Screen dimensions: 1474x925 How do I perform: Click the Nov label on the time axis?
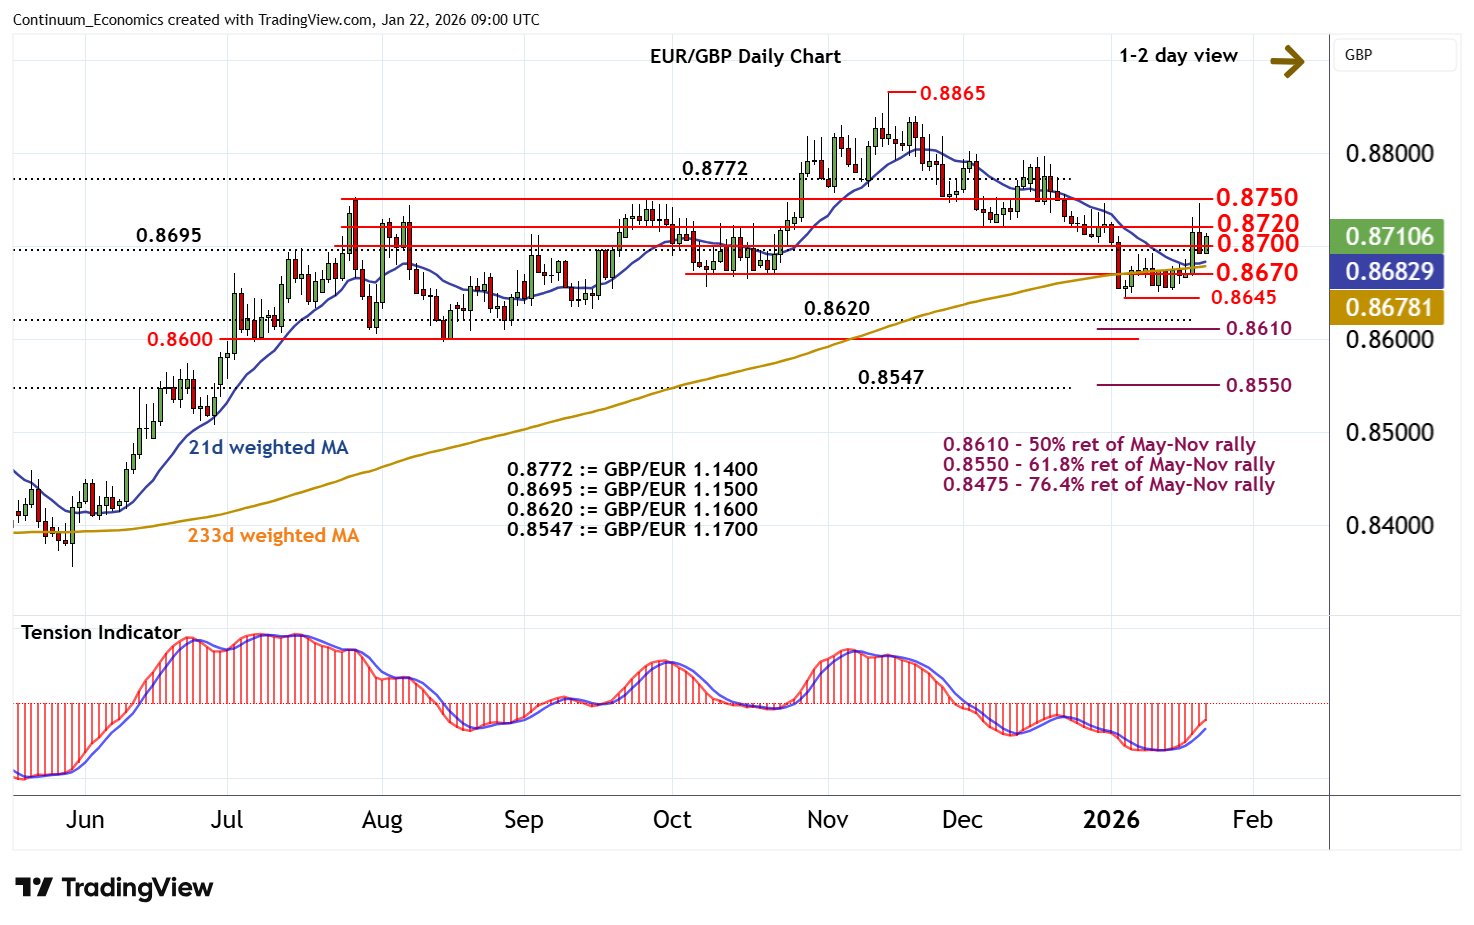(x=827, y=820)
